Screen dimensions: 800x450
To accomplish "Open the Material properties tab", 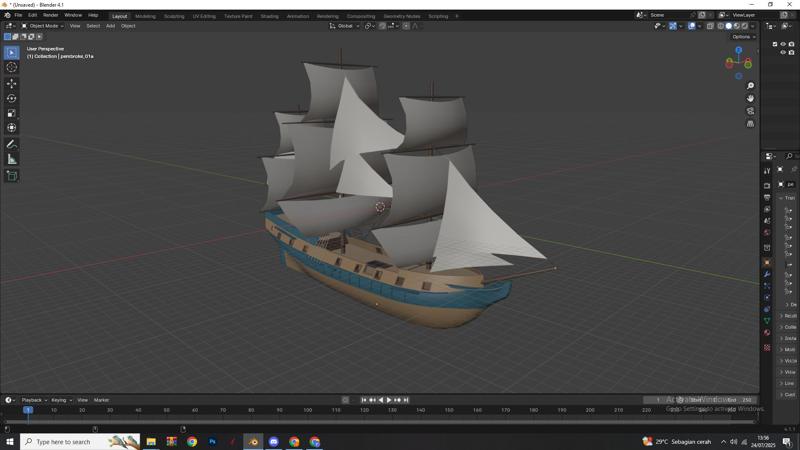I will 767,333.
